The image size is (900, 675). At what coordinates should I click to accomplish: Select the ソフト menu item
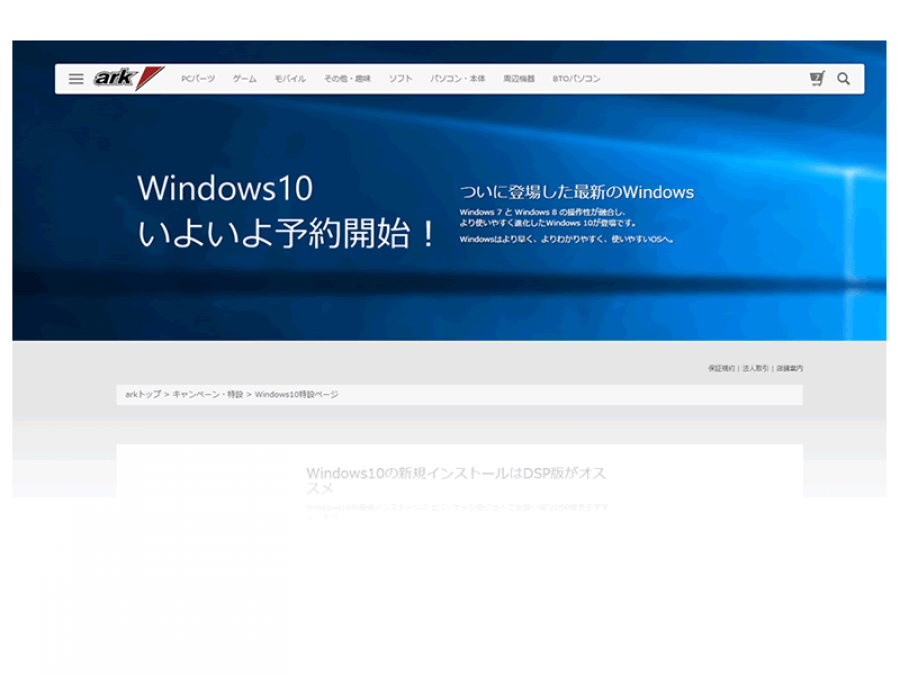coord(401,79)
